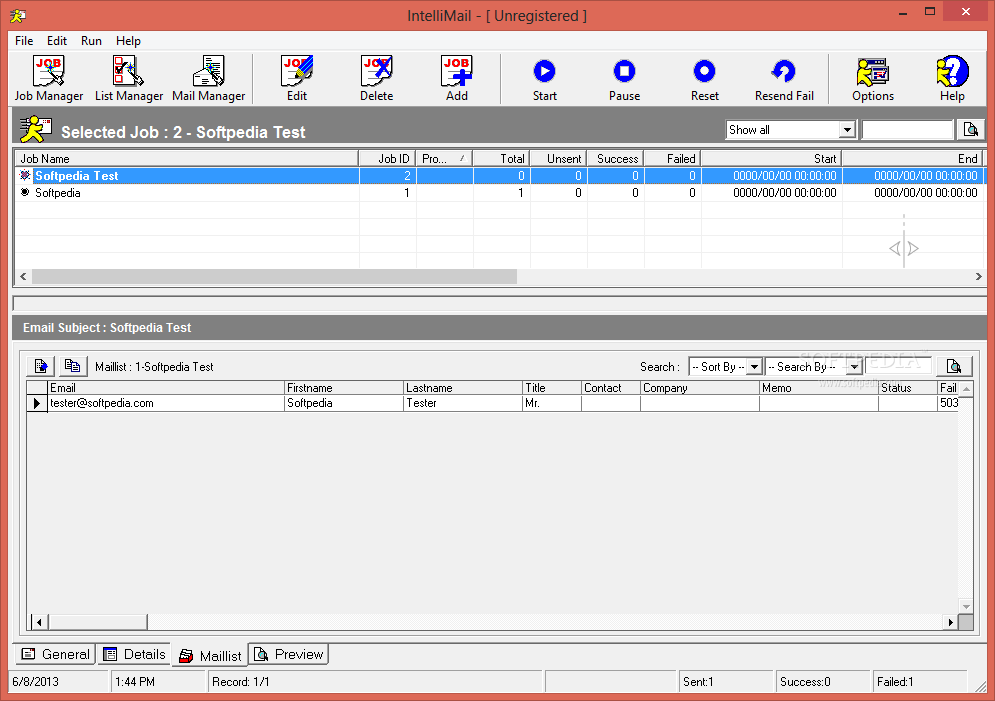The height and width of the screenshot is (701, 995).
Task: Open the Options toolbar icon
Action: pos(873,79)
